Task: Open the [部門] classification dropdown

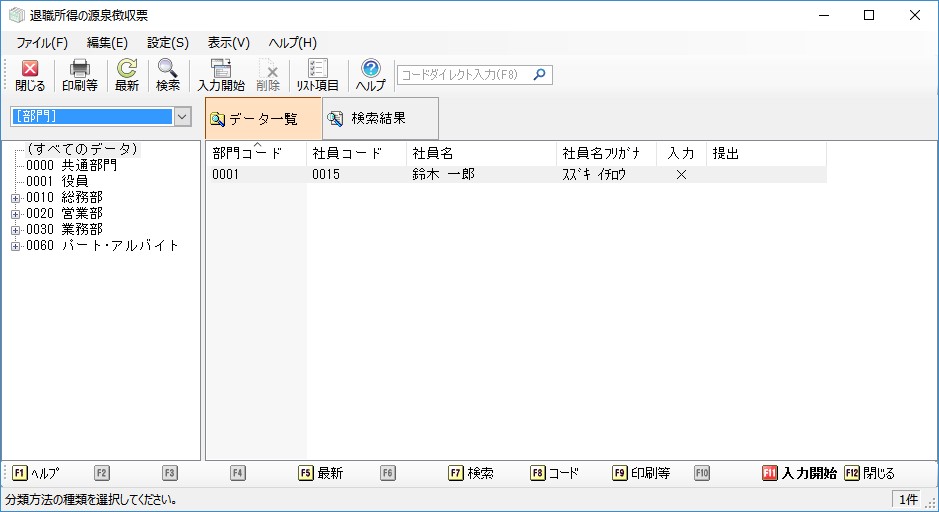Action: pyautogui.click(x=182, y=117)
